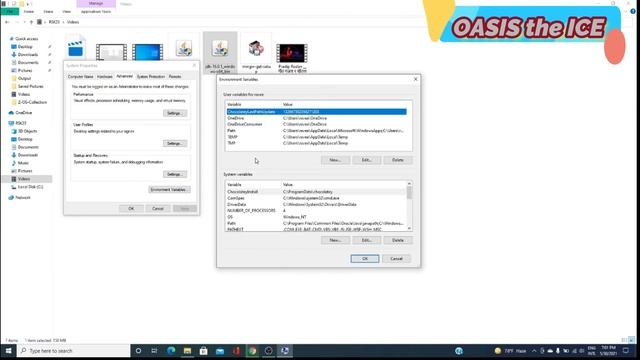This screenshot has width=640, height=360.
Task: Open File Explorer from taskbar
Action: pyautogui.click(x=187, y=351)
